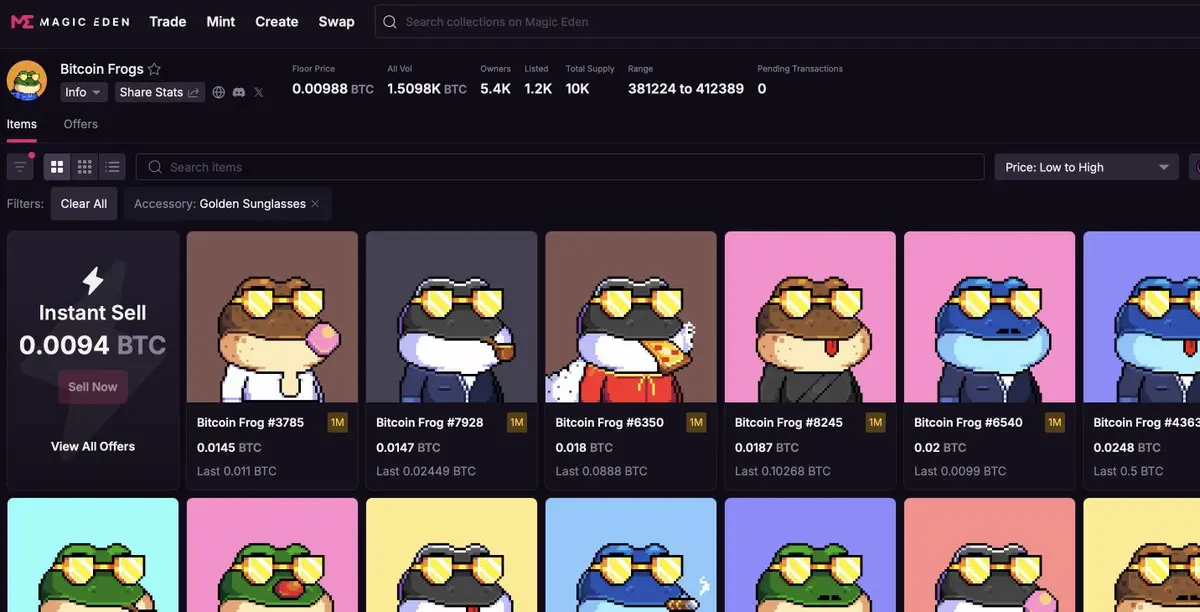Click the Bitcoin Frog #8245 title
Image resolution: width=1200 pixels, height=612 pixels.
(x=789, y=423)
